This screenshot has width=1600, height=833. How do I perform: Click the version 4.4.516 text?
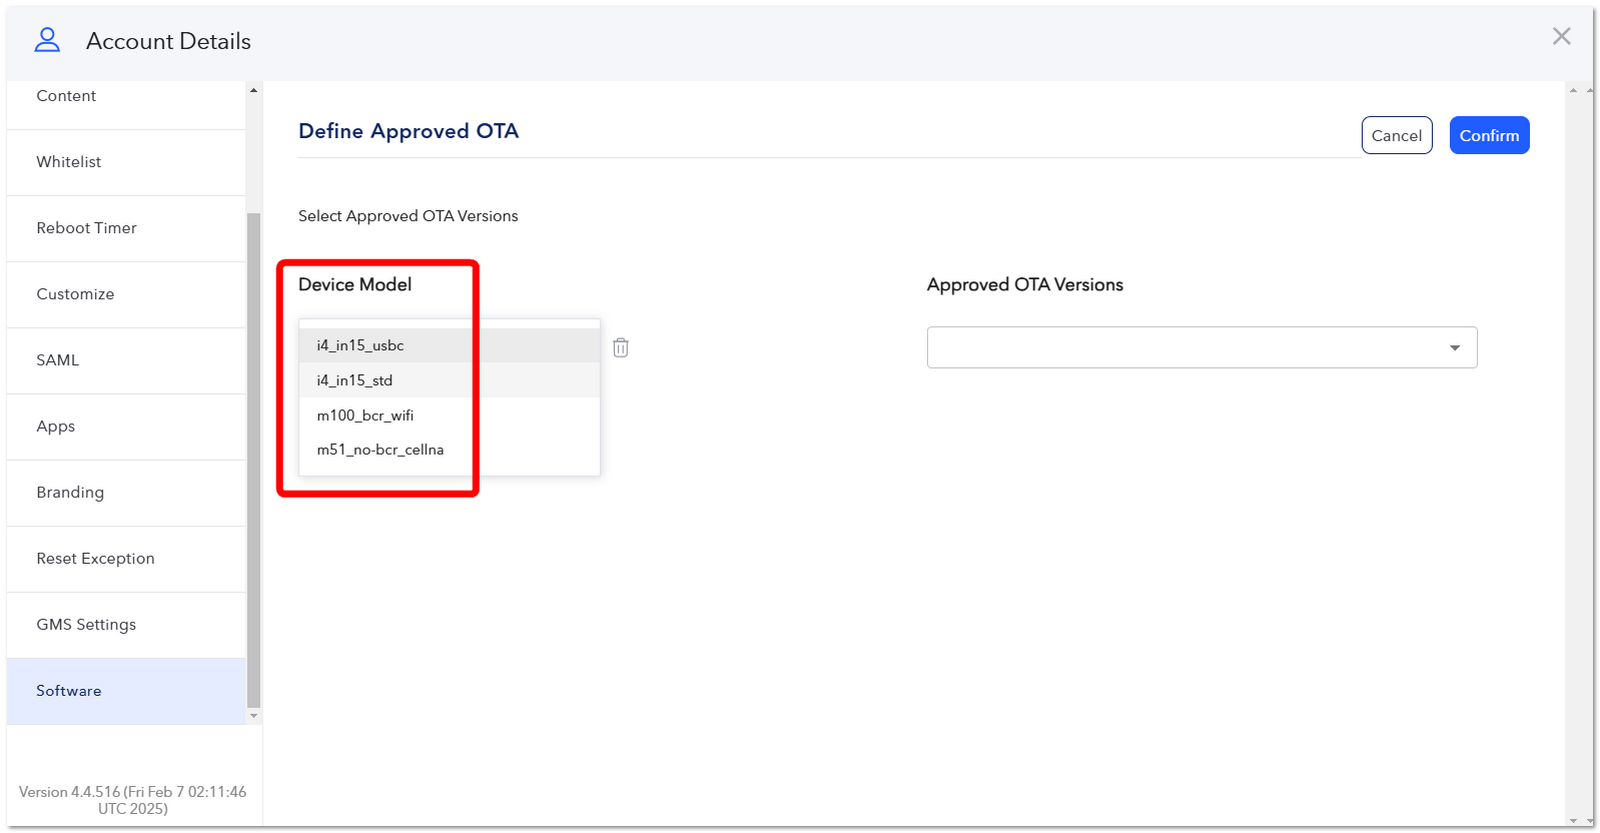click(x=132, y=800)
